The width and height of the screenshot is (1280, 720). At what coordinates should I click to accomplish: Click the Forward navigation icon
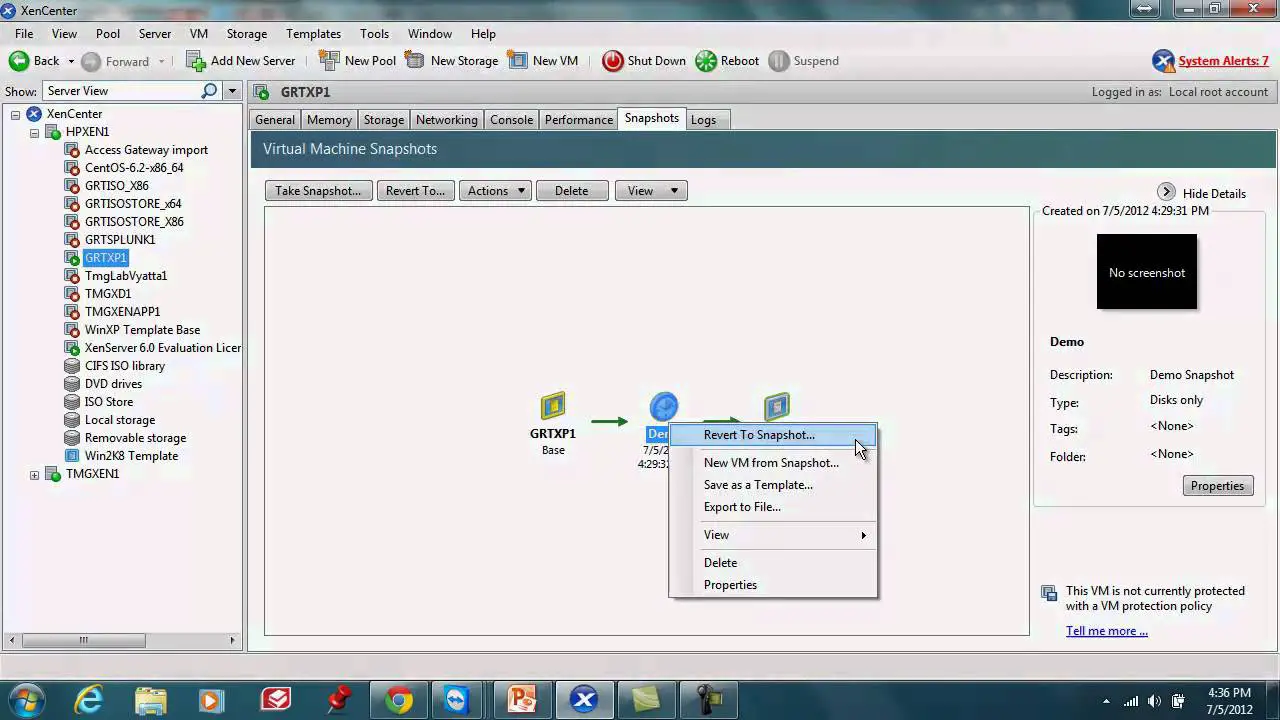[91, 61]
